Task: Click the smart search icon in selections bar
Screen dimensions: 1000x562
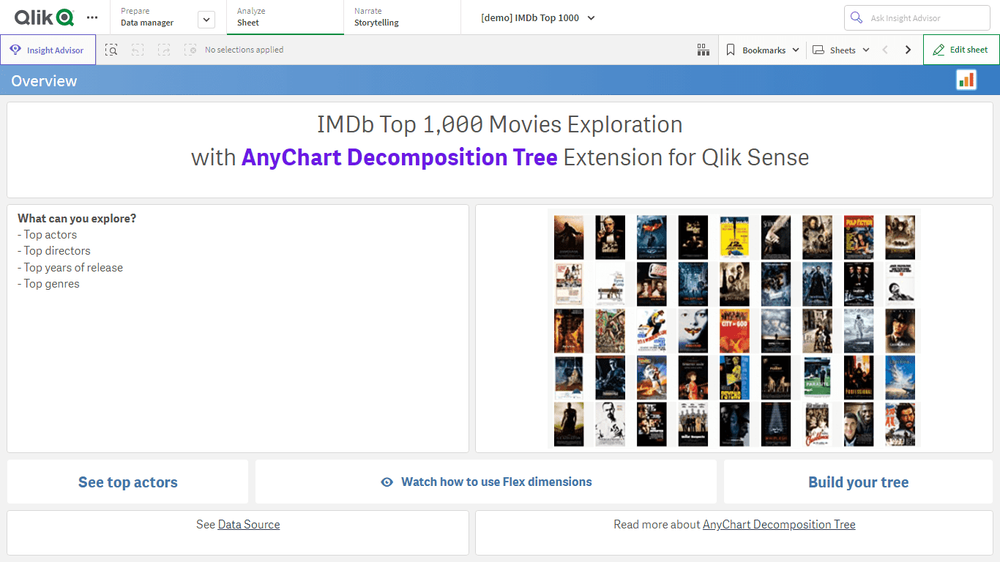Action: (x=112, y=50)
